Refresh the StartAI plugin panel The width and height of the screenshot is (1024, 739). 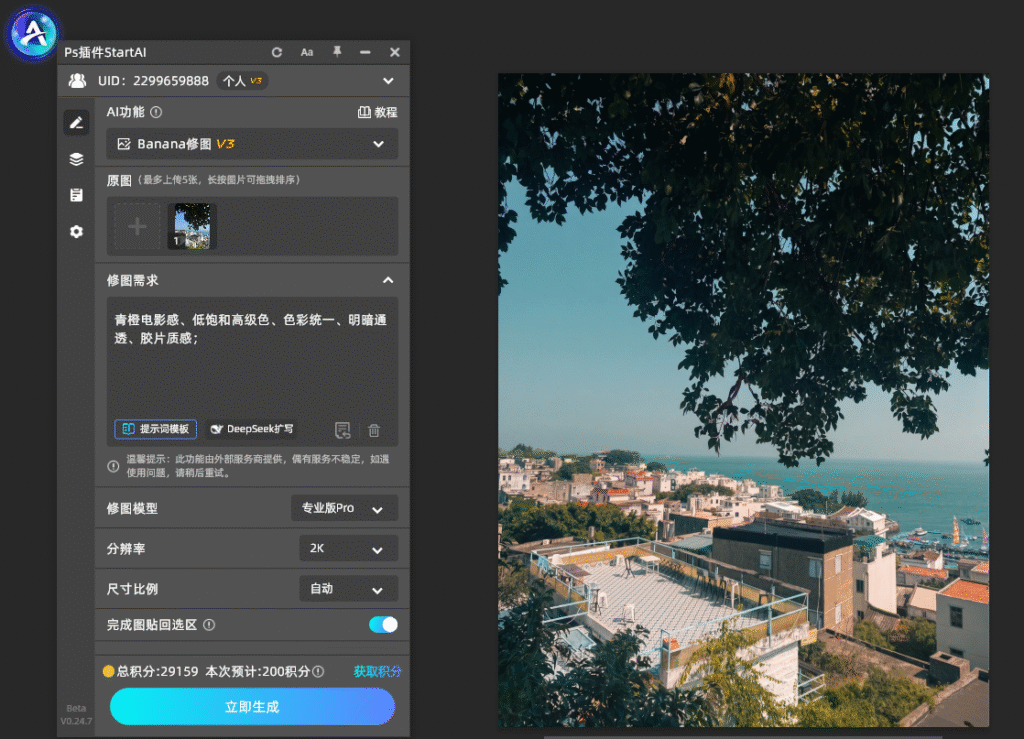tap(277, 52)
